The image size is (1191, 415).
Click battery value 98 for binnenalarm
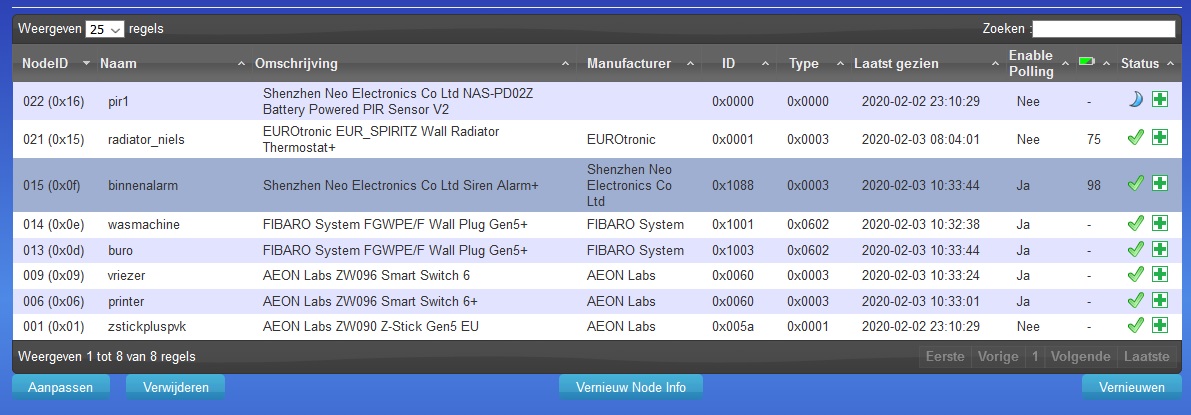1093,185
